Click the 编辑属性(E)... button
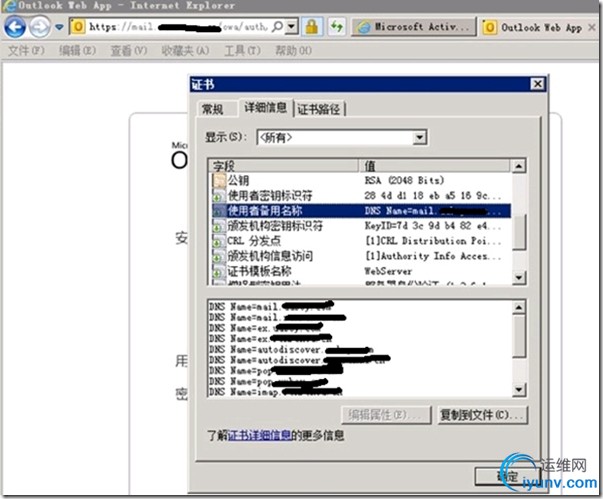Viewport: 603px width, 499px height. coord(386,415)
